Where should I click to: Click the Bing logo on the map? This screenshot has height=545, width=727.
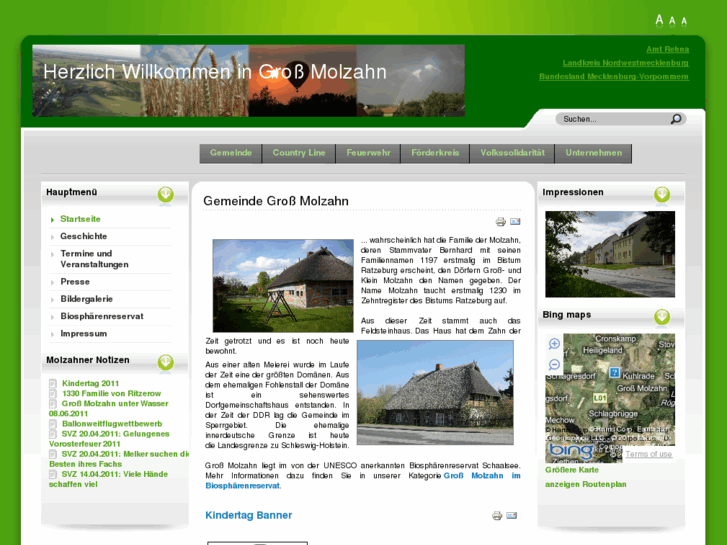pyautogui.click(x=571, y=450)
